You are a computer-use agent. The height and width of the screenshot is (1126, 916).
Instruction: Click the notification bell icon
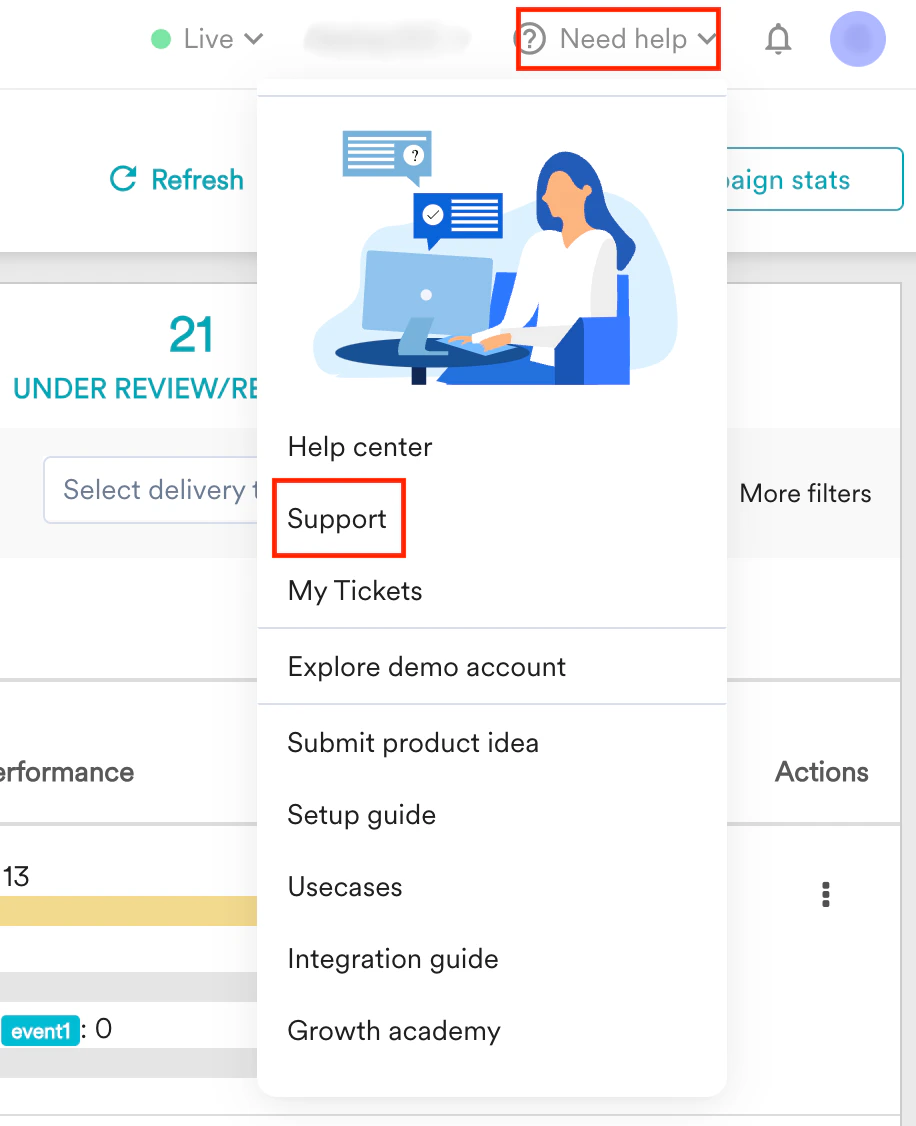tap(777, 39)
